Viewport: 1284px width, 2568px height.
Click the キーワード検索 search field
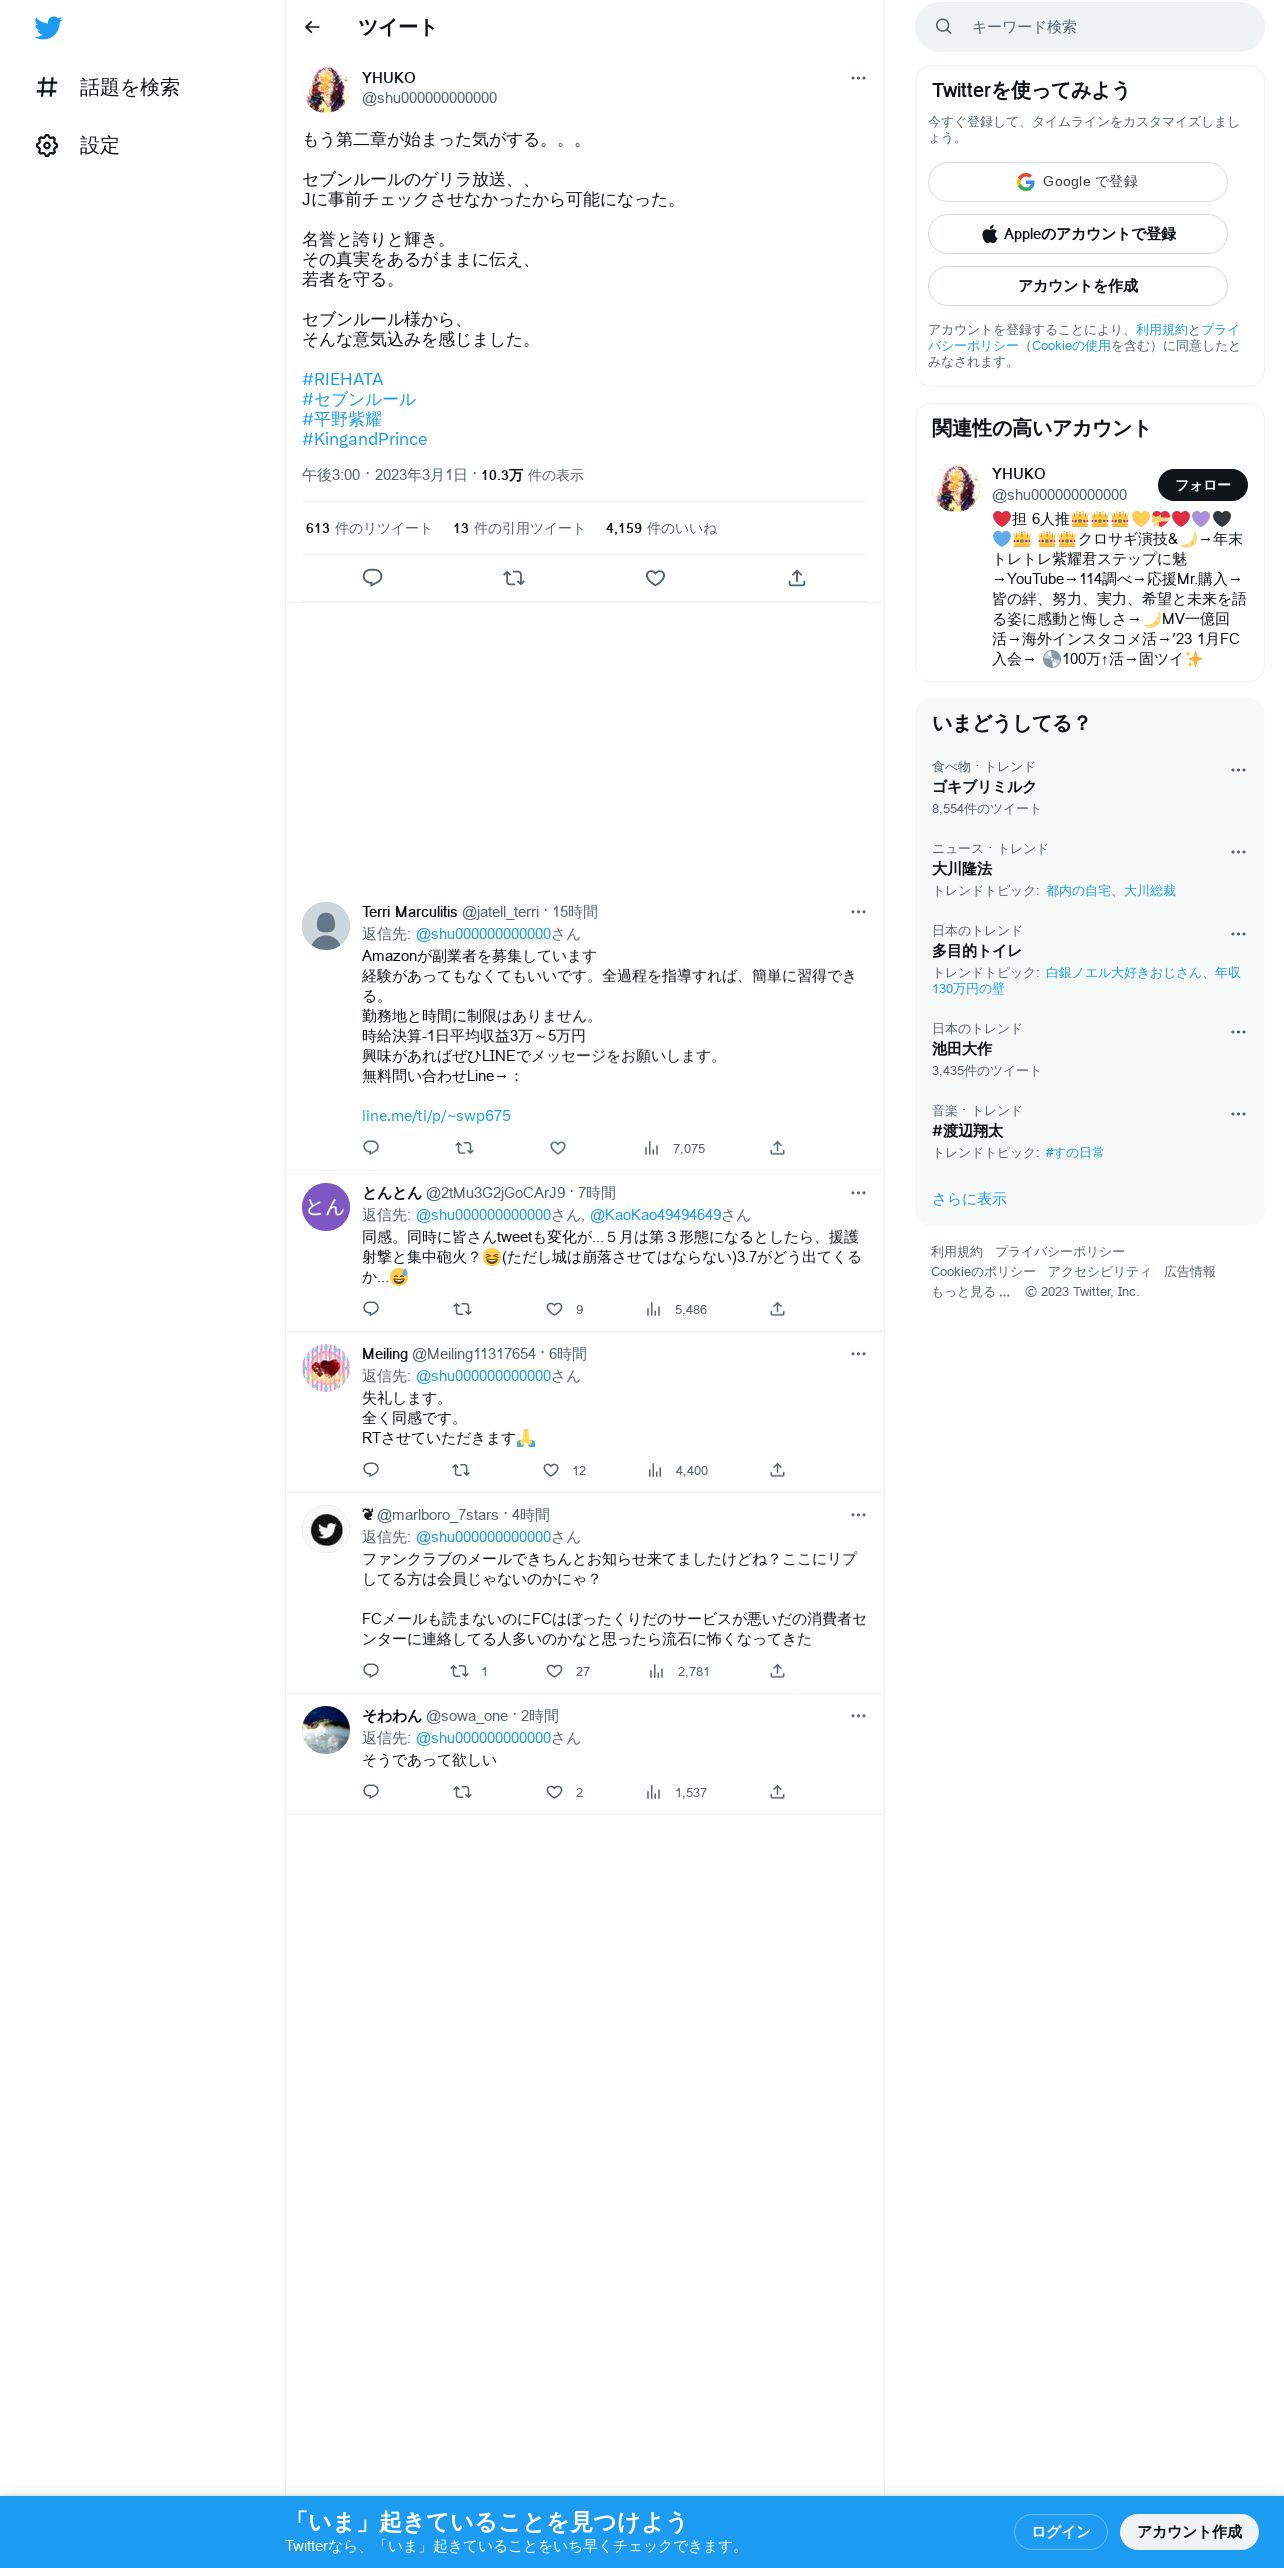pyautogui.click(x=1090, y=27)
